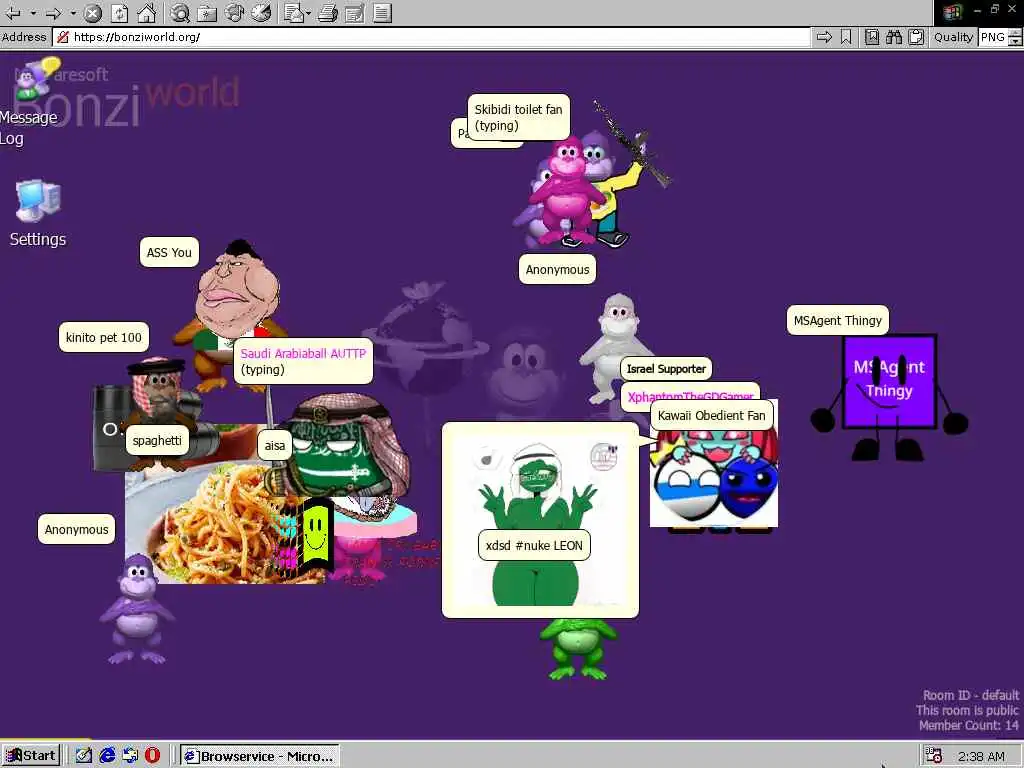Click the 'Anonymous' tag above purple Bonzi
This screenshot has width=1024, height=768.
coord(76,530)
